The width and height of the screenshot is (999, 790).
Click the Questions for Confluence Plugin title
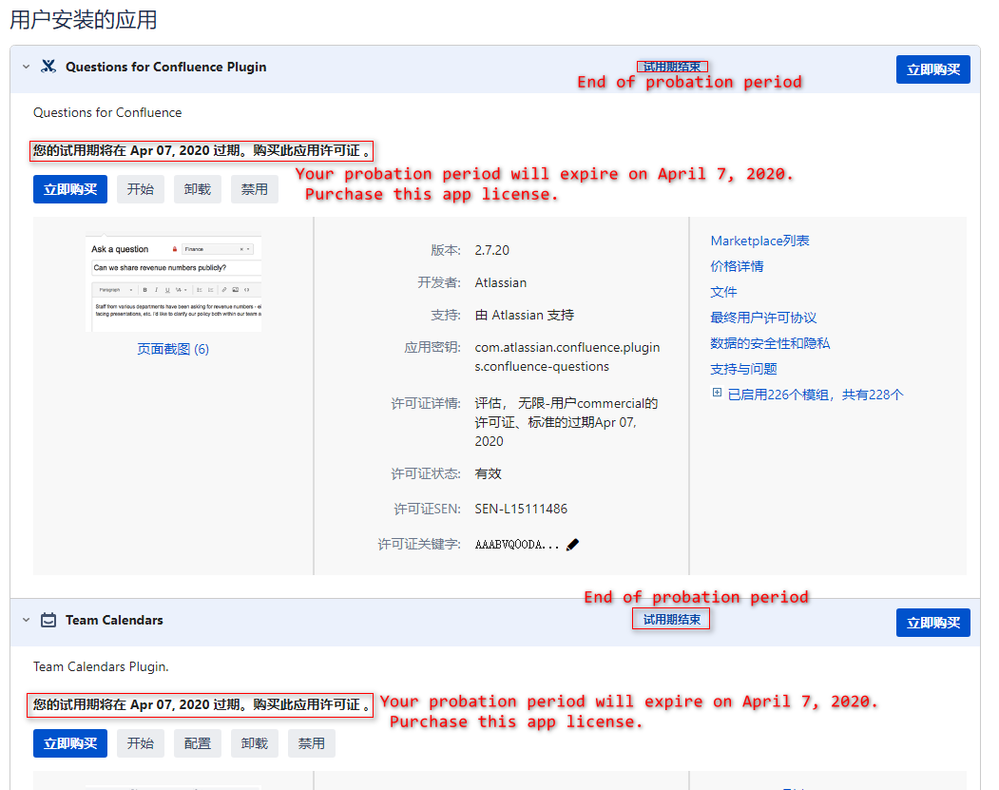click(x=166, y=67)
